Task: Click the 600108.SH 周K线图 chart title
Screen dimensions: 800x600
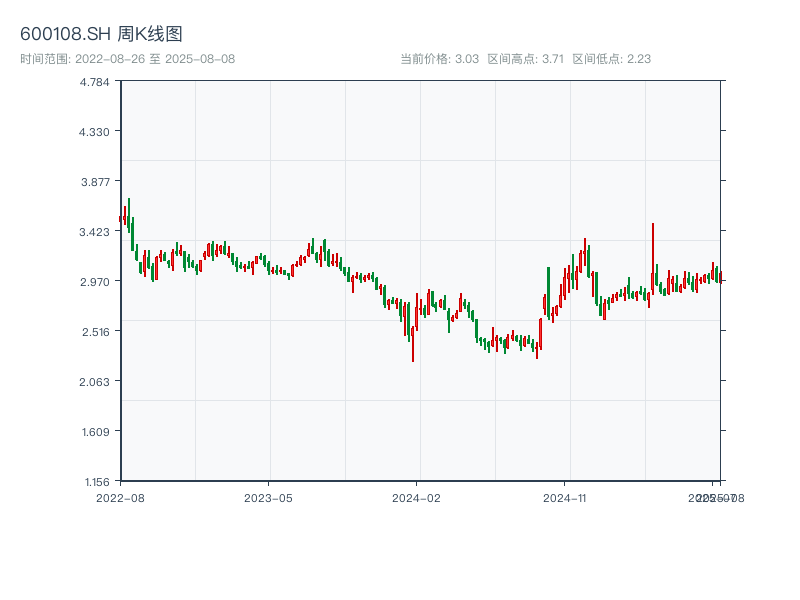Action: coord(101,35)
